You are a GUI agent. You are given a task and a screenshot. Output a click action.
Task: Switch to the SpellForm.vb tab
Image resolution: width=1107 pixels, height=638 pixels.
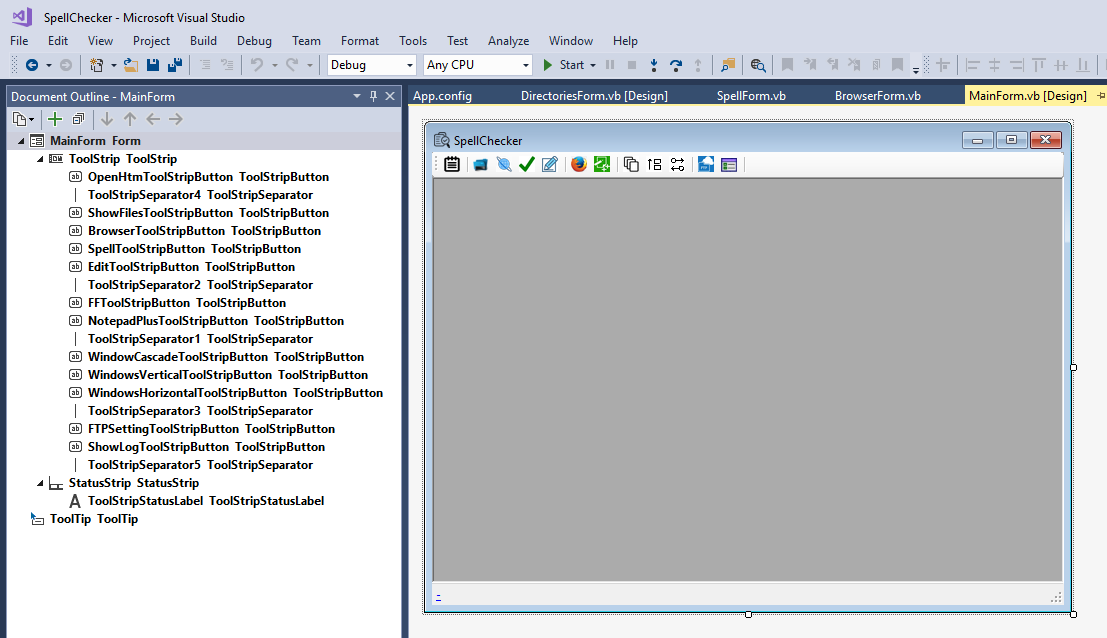[x=751, y=95]
